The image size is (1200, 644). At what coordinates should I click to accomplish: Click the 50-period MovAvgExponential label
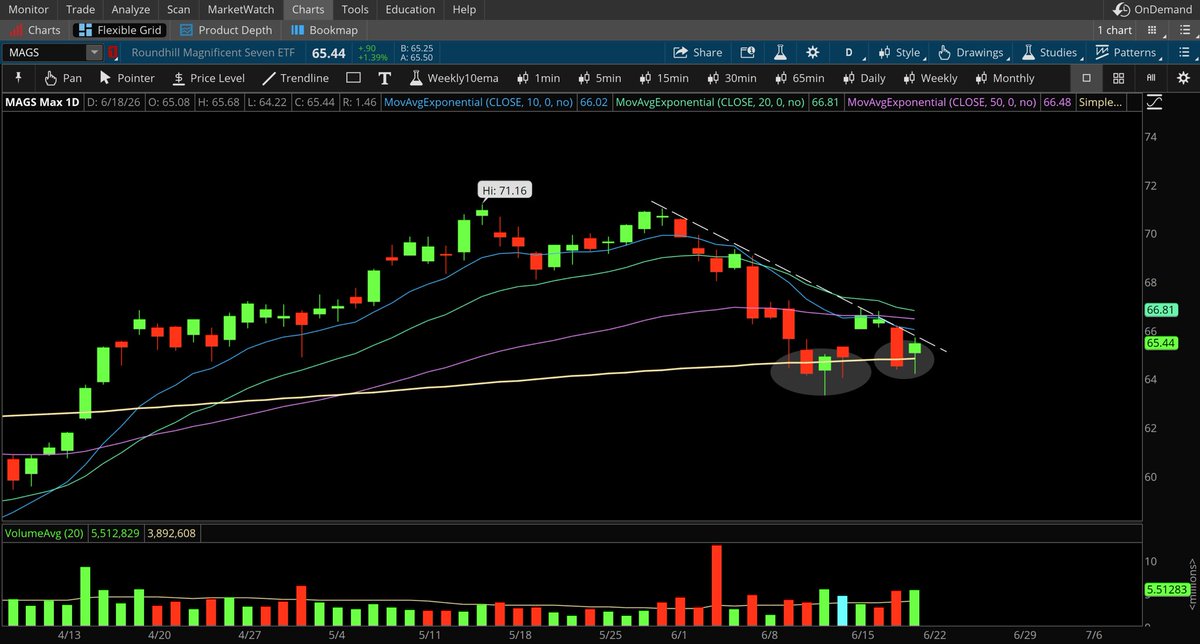(x=942, y=102)
